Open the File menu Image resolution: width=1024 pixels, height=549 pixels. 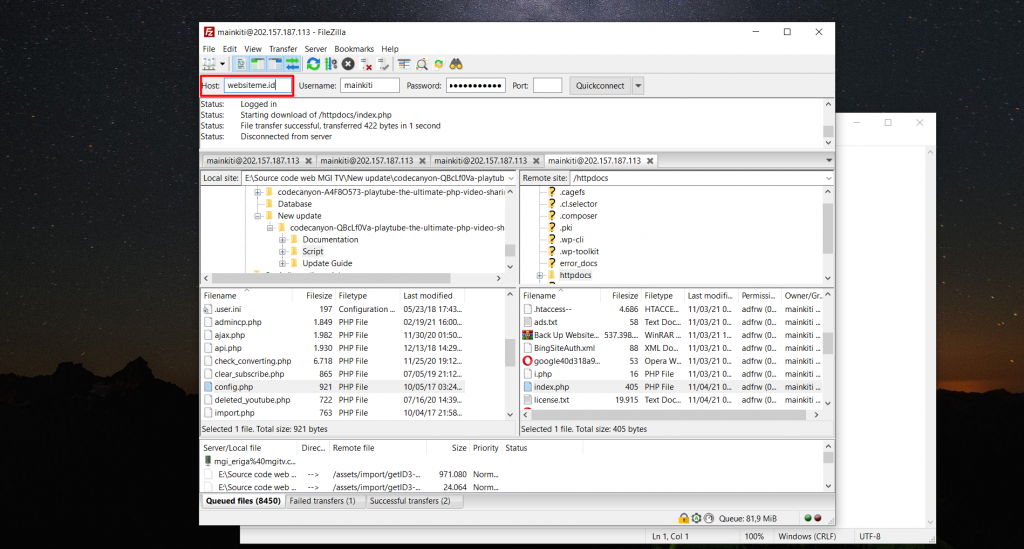pos(209,49)
